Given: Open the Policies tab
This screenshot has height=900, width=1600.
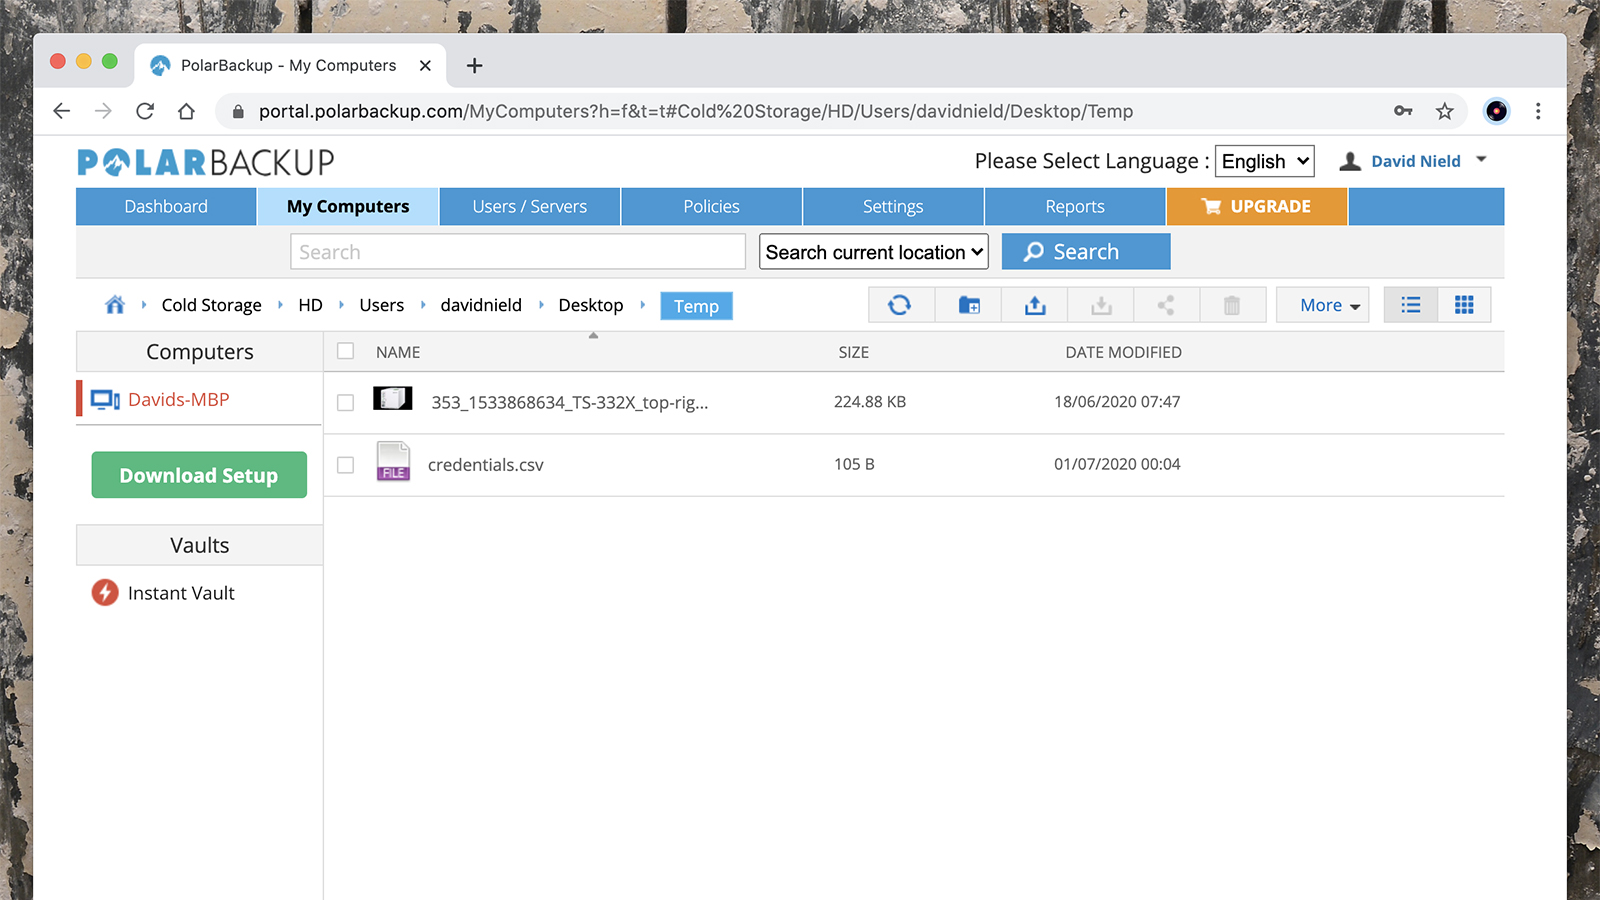Looking at the screenshot, I should (x=712, y=206).
